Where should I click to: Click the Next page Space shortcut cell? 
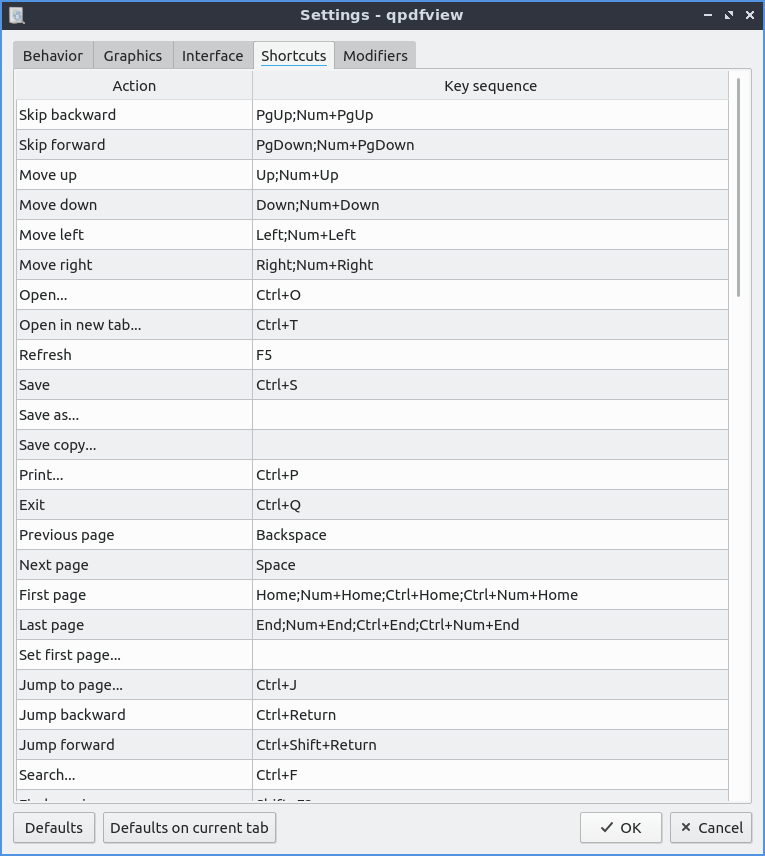click(x=490, y=565)
